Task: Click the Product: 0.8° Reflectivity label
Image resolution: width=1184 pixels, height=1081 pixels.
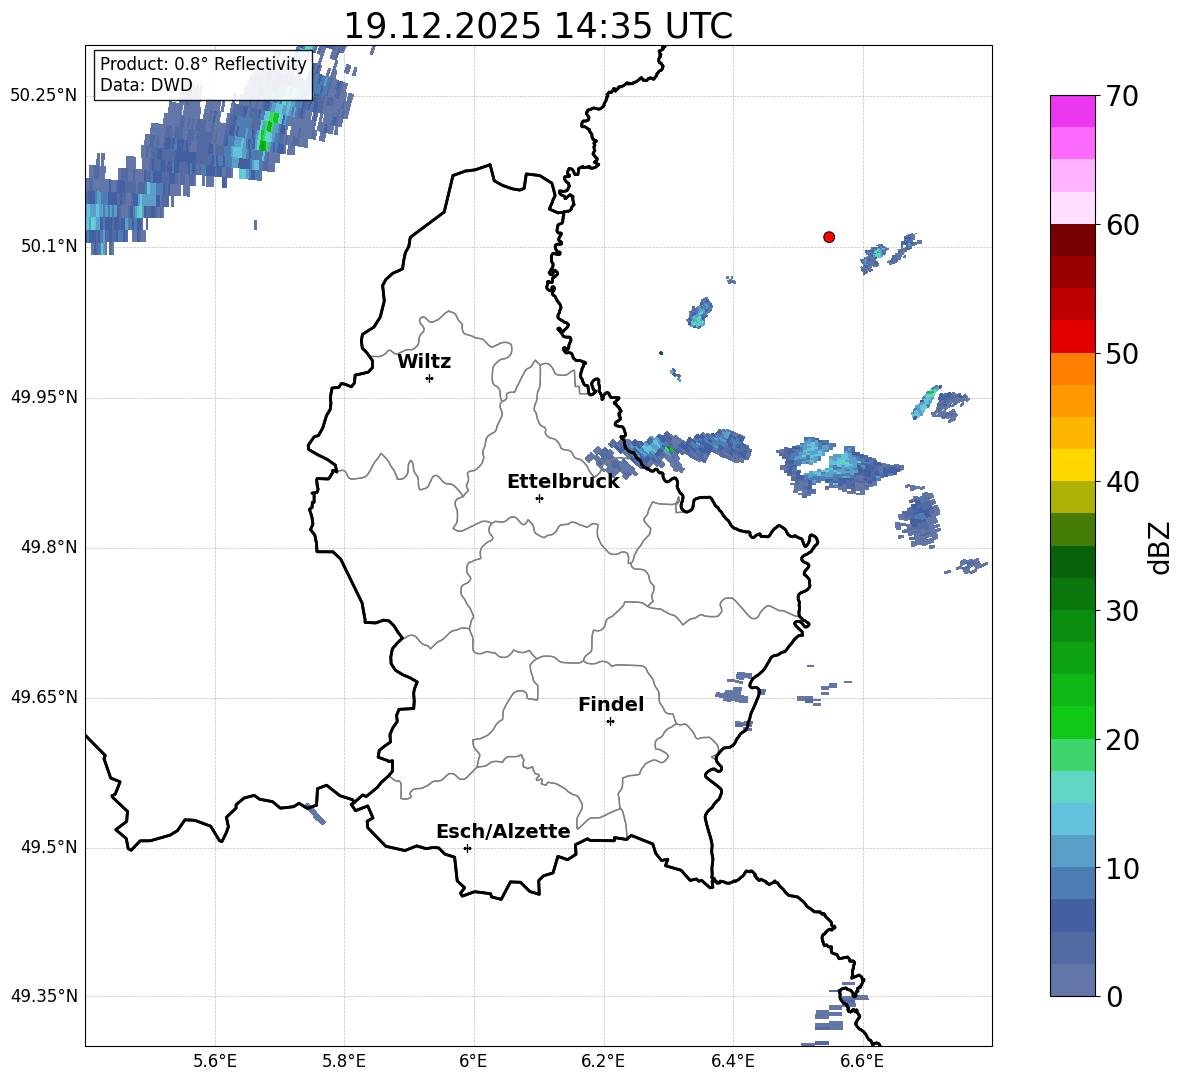Action: tap(203, 63)
